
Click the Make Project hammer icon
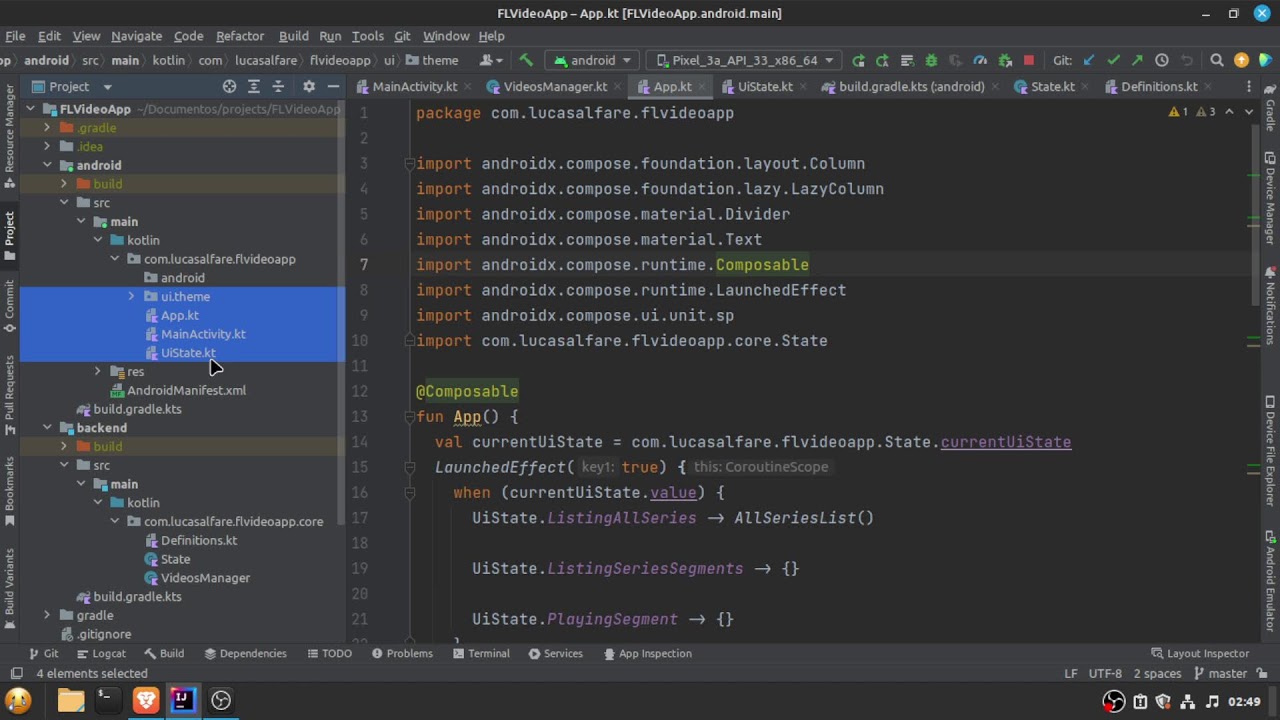pyautogui.click(x=526, y=60)
